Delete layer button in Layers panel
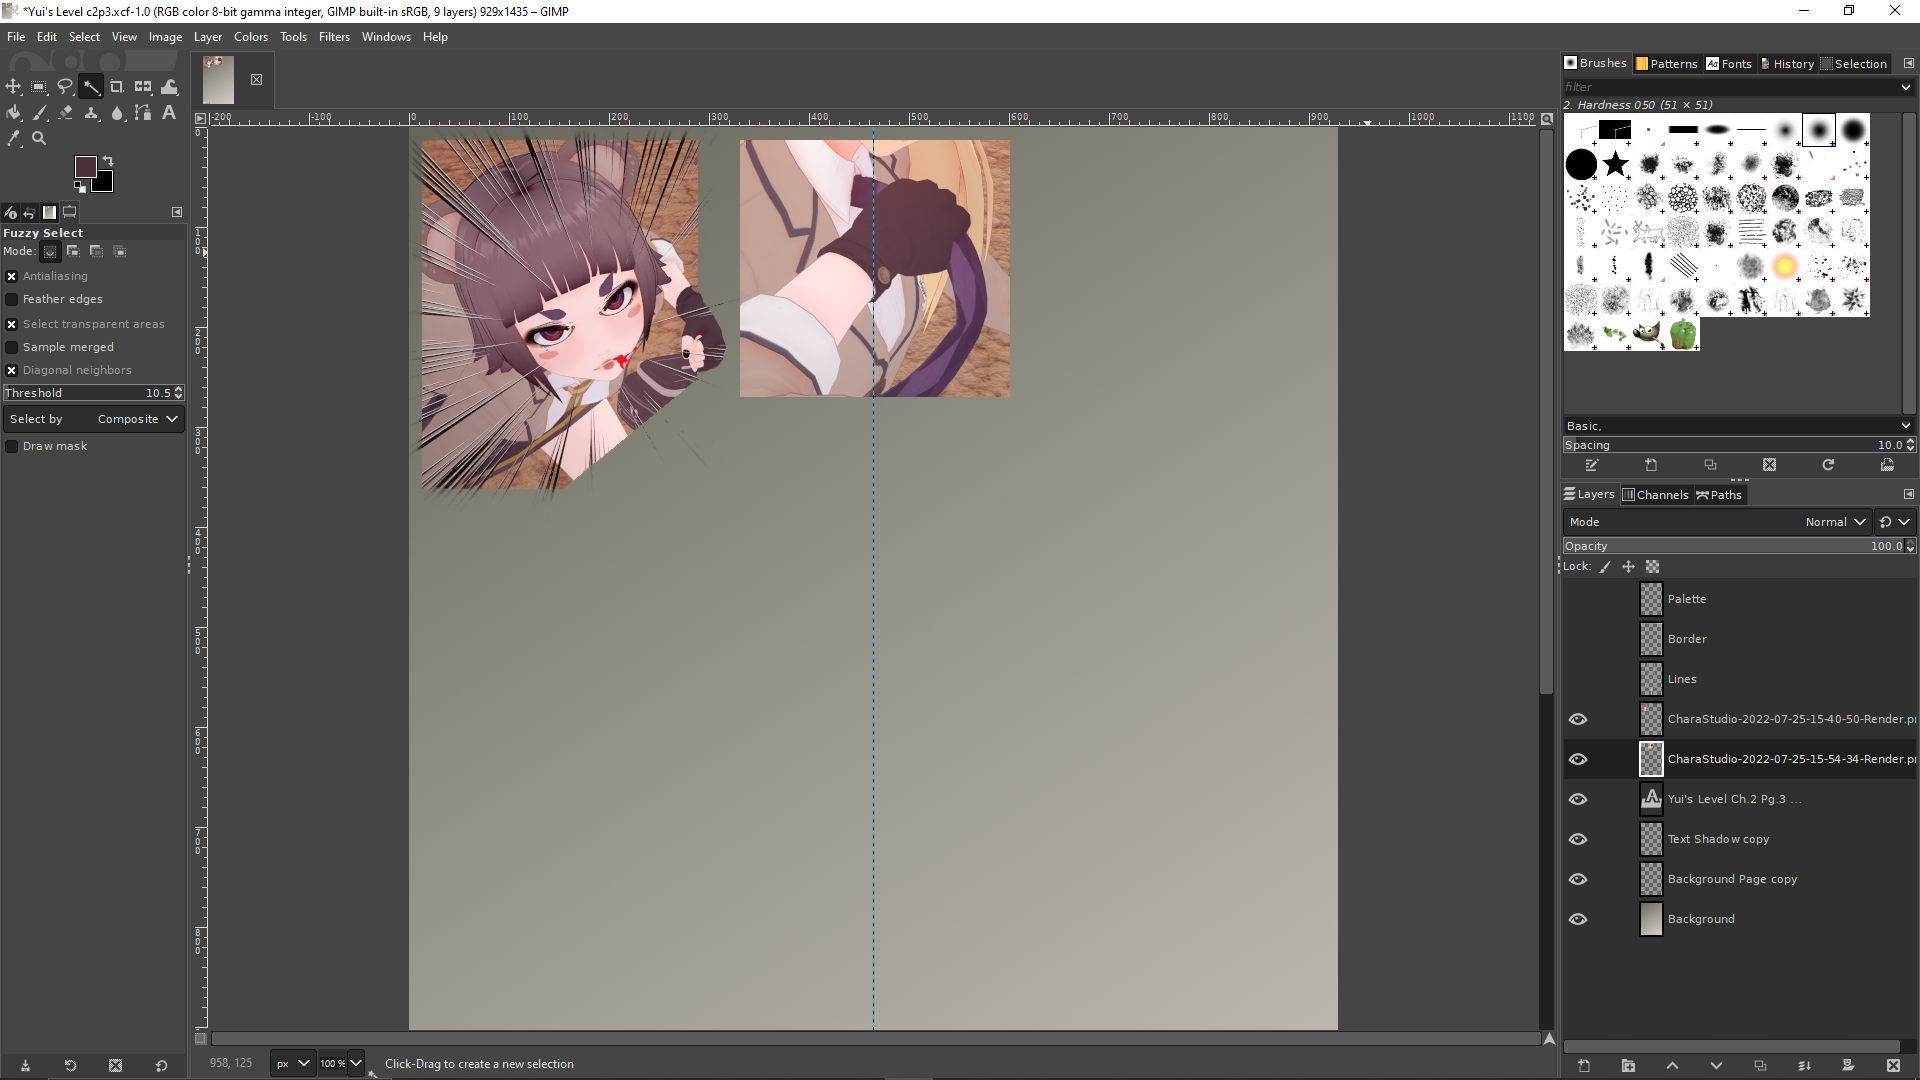Viewport: 1920px width, 1080px height. click(1893, 1066)
